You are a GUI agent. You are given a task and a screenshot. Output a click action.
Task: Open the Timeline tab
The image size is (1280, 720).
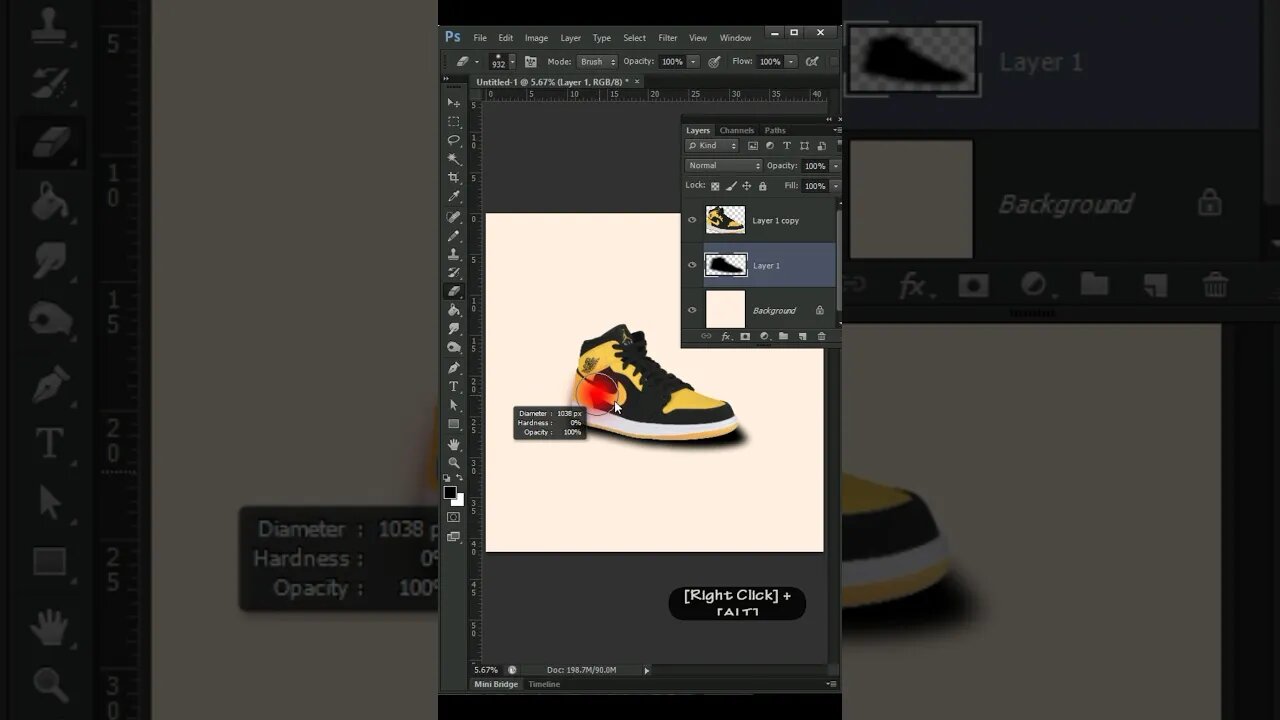coord(544,684)
